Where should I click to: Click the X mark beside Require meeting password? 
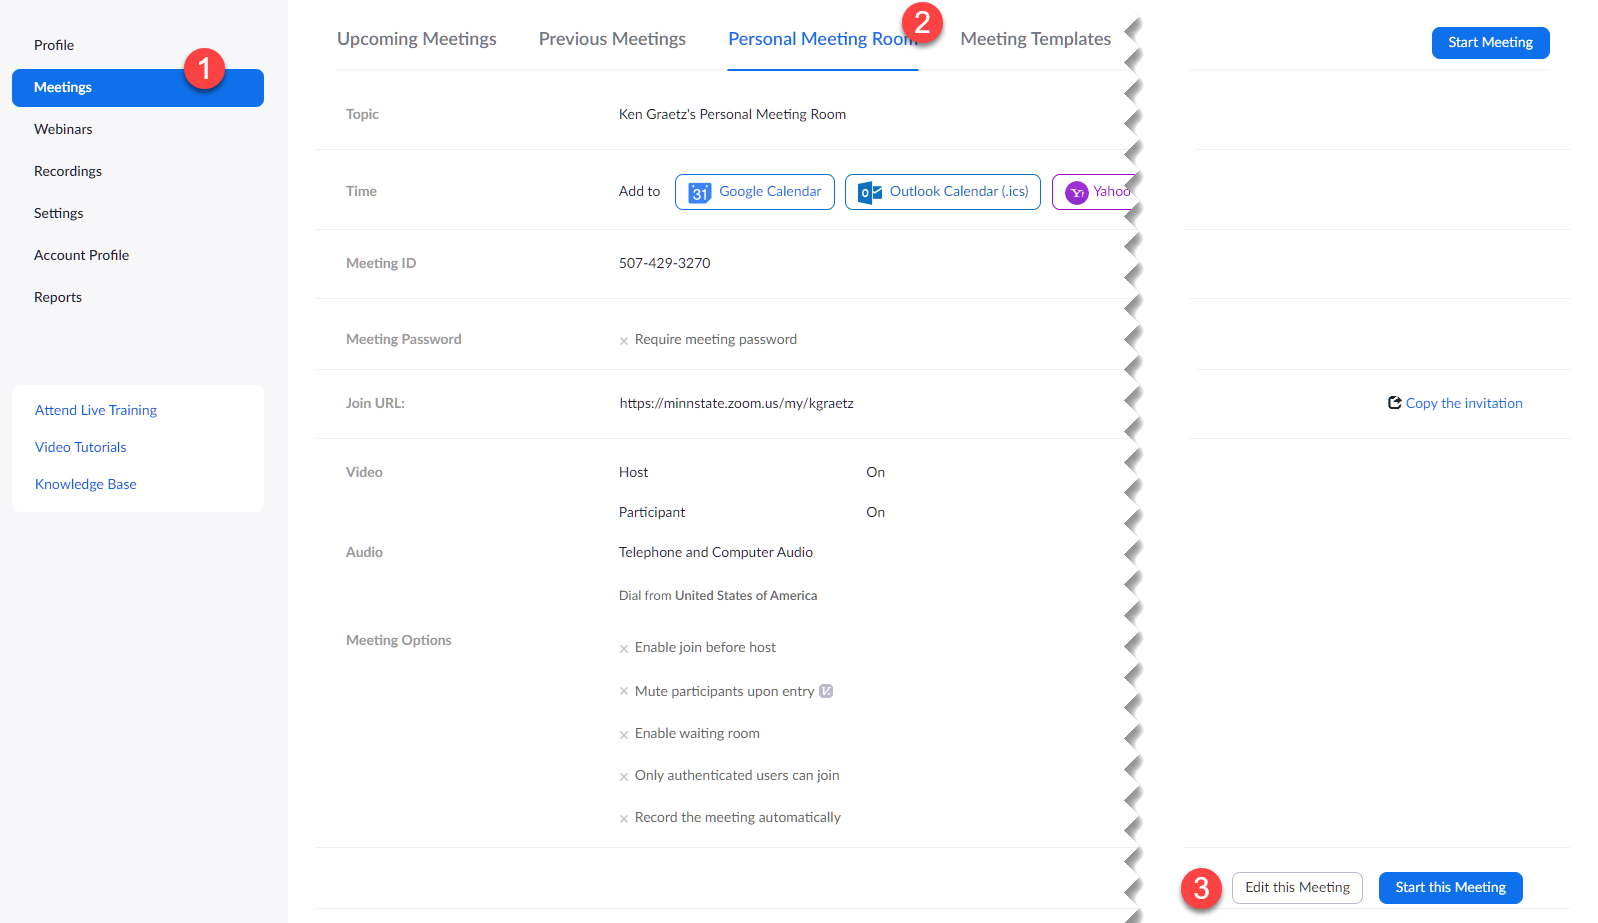pos(624,341)
